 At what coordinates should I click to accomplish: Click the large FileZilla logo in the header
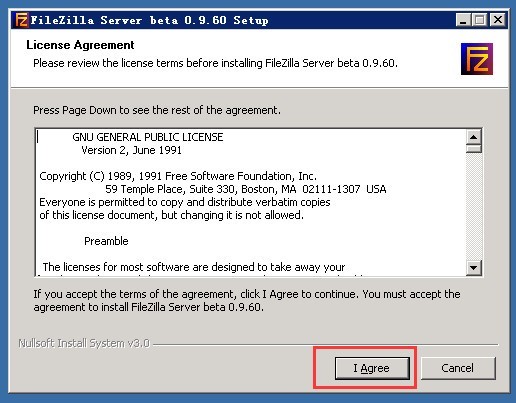[x=477, y=59]
